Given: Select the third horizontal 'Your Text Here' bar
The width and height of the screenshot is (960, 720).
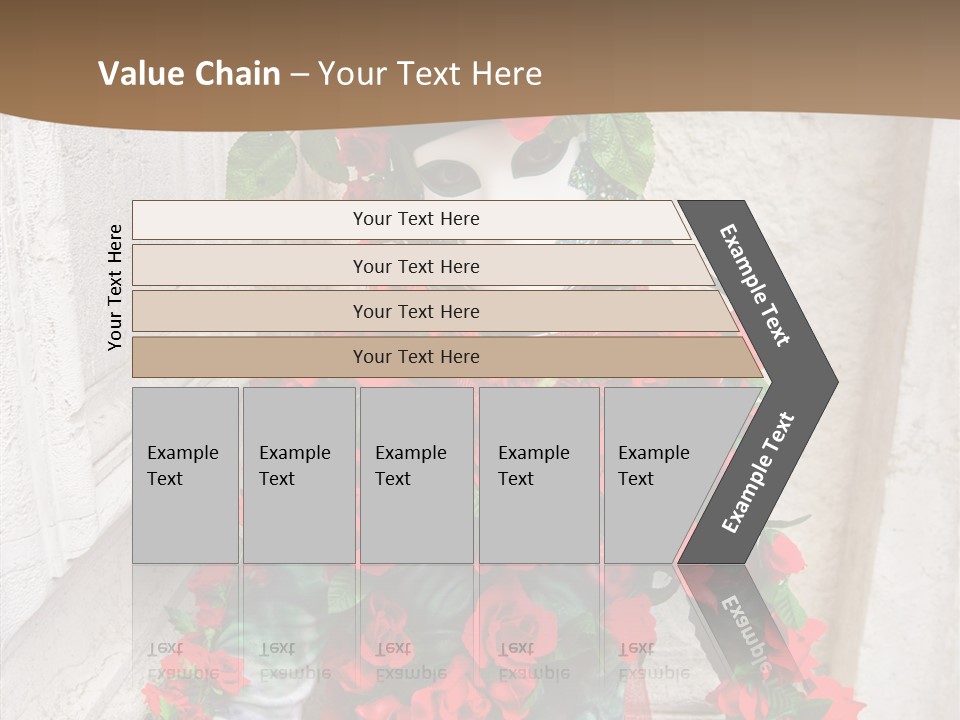Looking at the screenshot, I should tap(416, 311).
